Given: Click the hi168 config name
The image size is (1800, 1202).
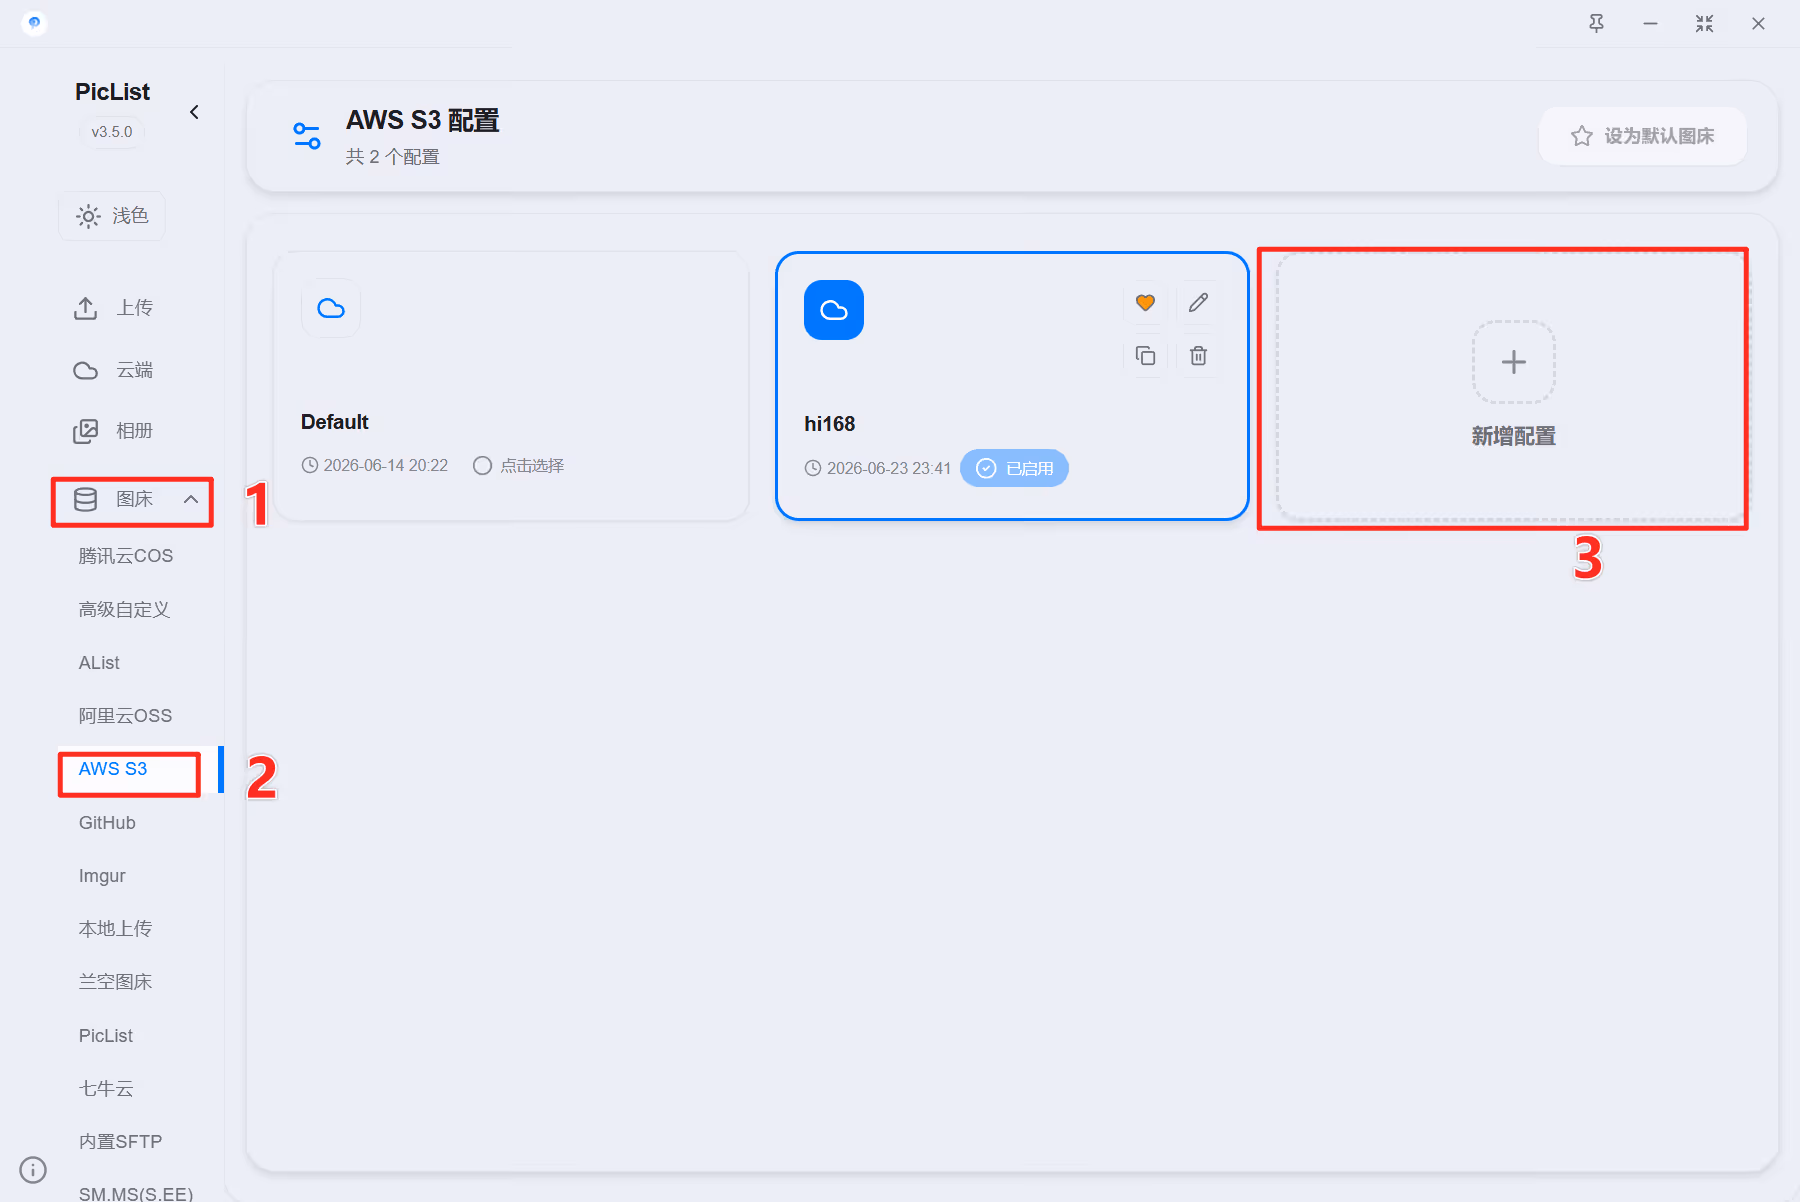Looking at the screenshot, I should tap(830, 424).
